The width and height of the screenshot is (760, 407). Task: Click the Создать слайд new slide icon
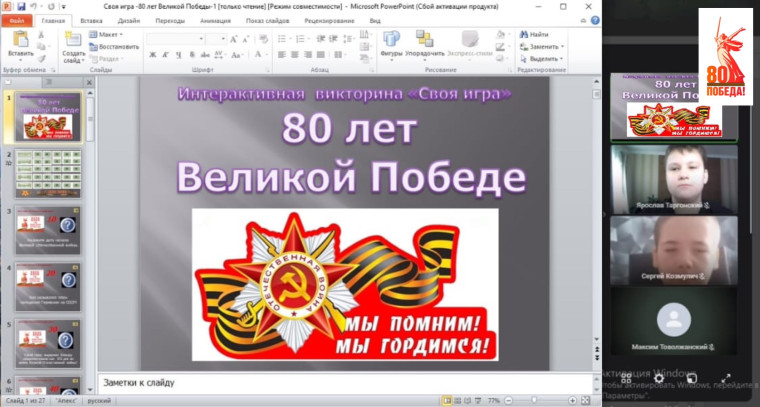(x=73, y=39)
